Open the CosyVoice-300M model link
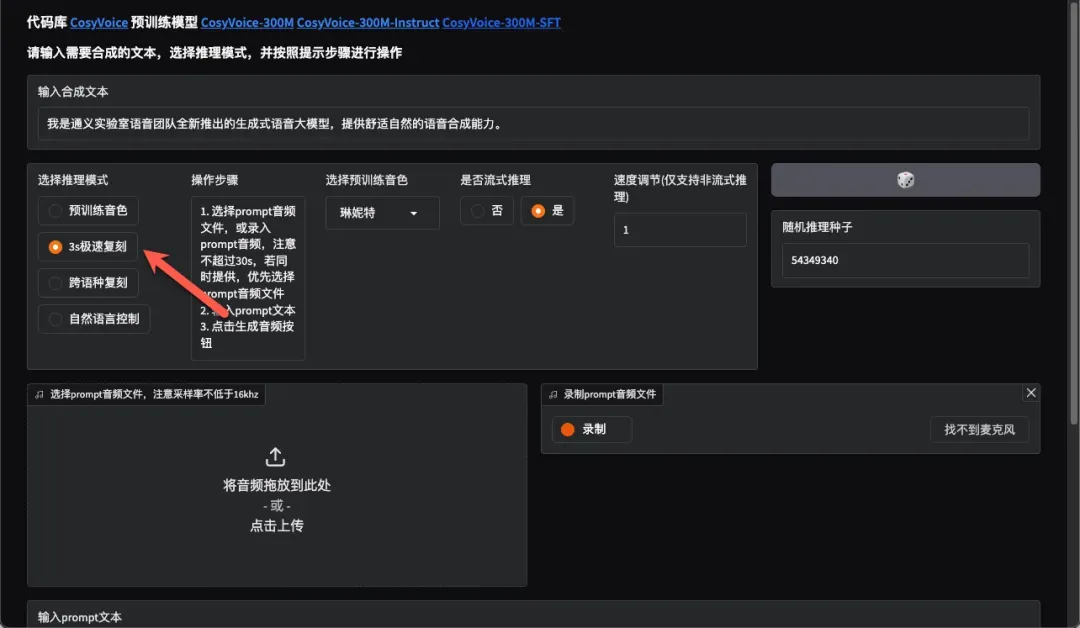Screen dimensions: 1080x628 click(x=247, y=22)
